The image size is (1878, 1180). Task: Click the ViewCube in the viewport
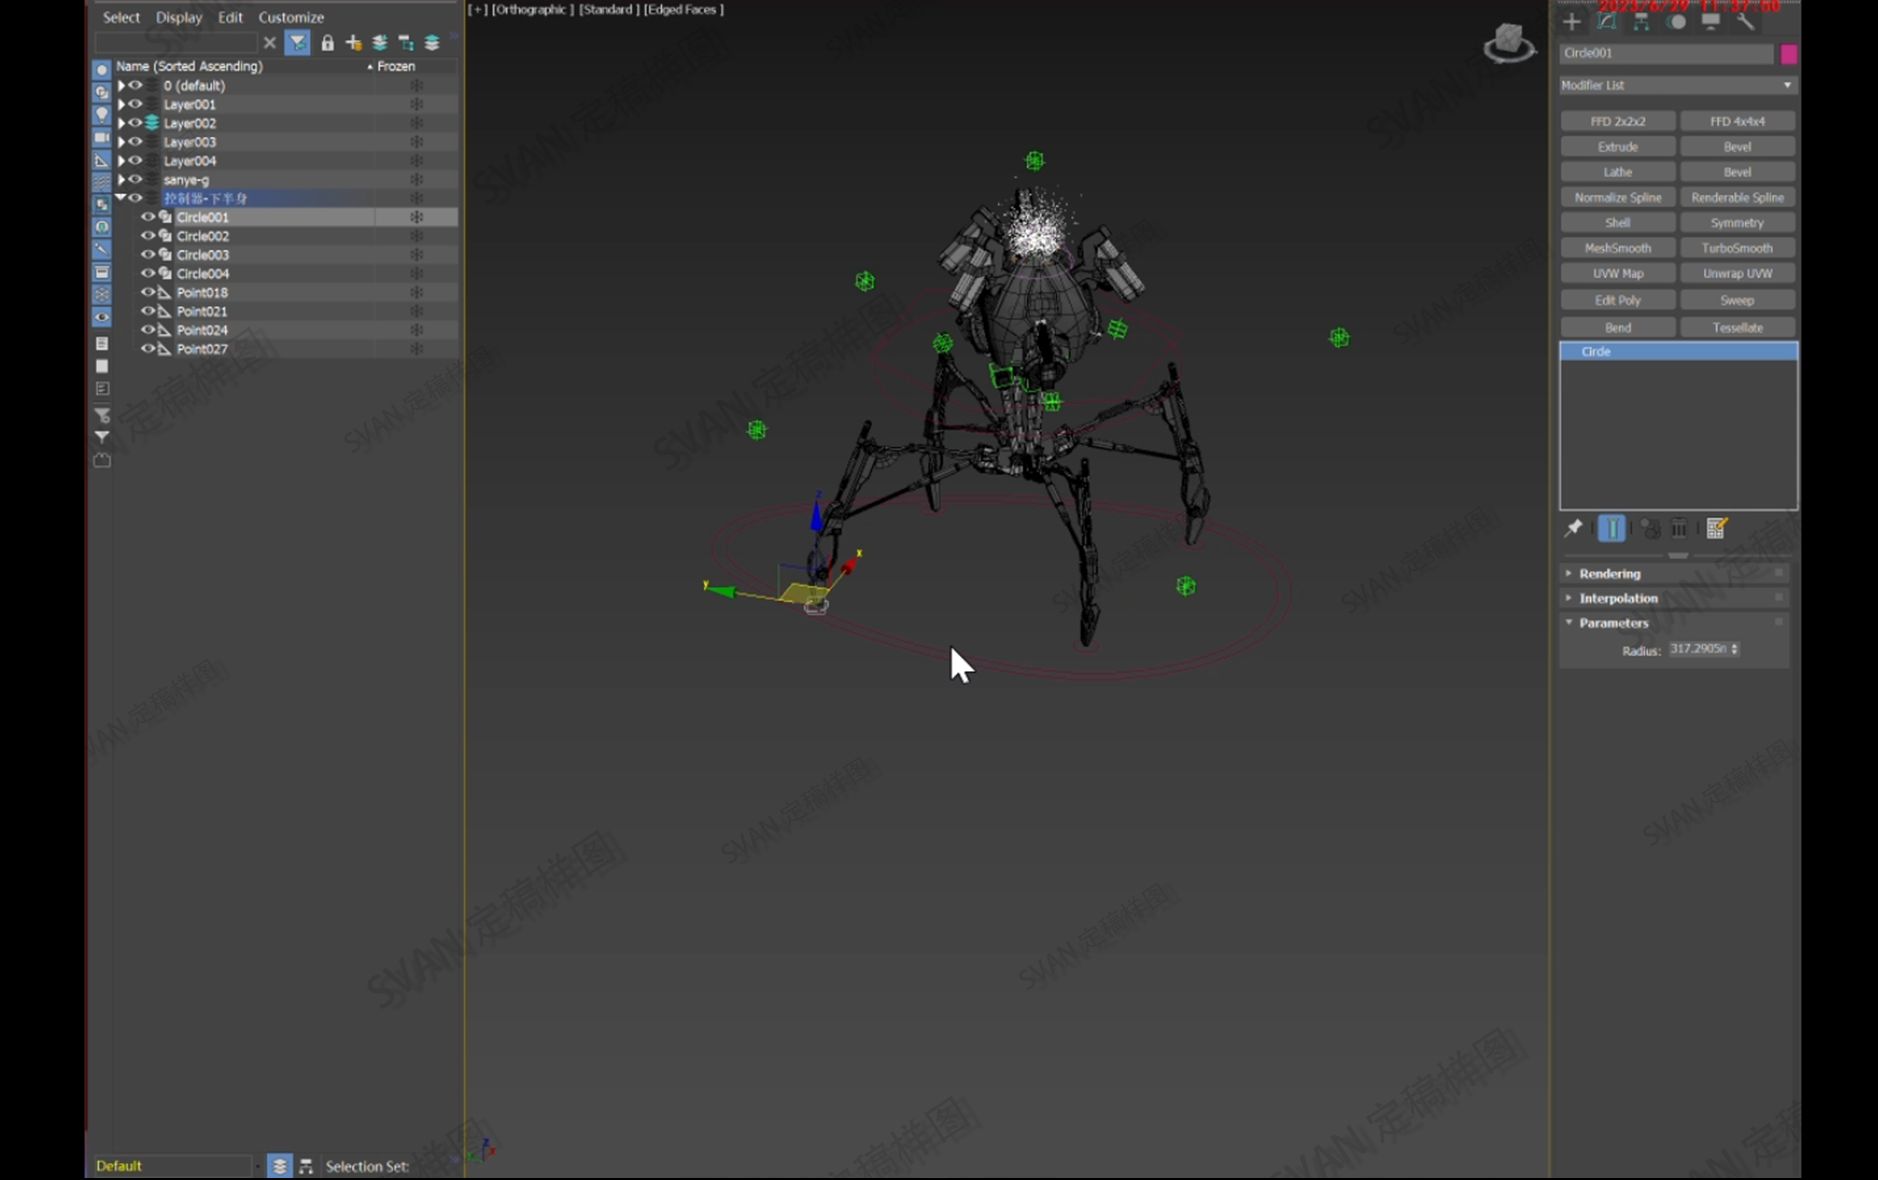point(1508,43)
